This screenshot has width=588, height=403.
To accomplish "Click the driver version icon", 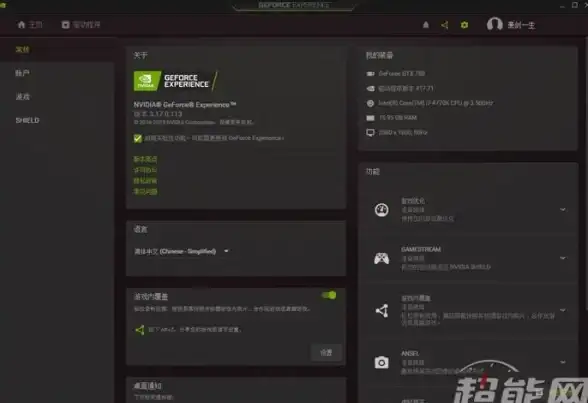I will coord(370,88).
